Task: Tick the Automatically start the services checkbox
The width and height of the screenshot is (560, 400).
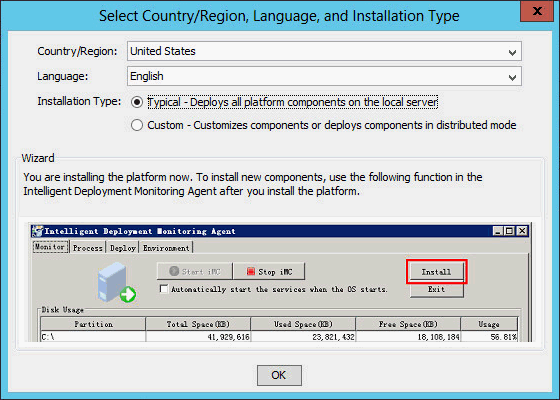Action: pyautogui.click(x=164, y=289)
